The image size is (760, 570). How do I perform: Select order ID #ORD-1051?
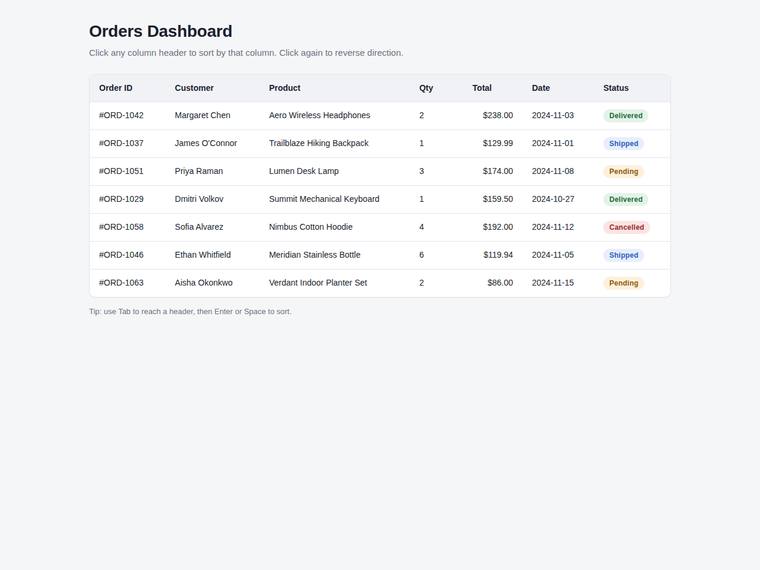tap(121, 171)
